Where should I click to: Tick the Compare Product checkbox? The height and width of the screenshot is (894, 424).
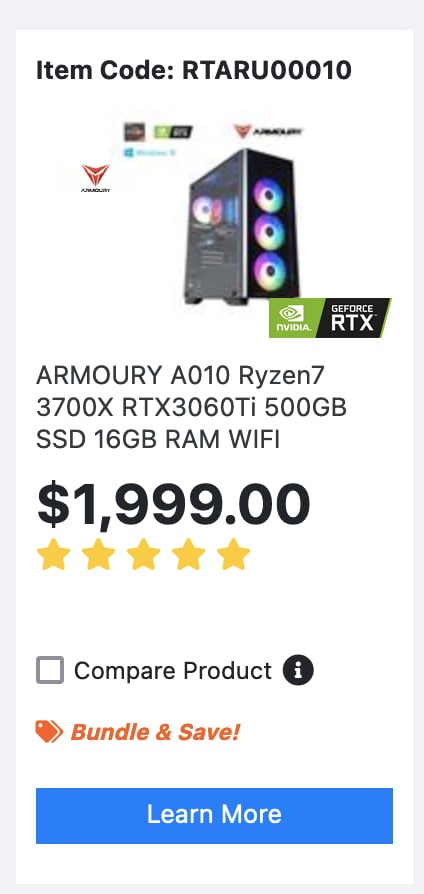(50, 670)
